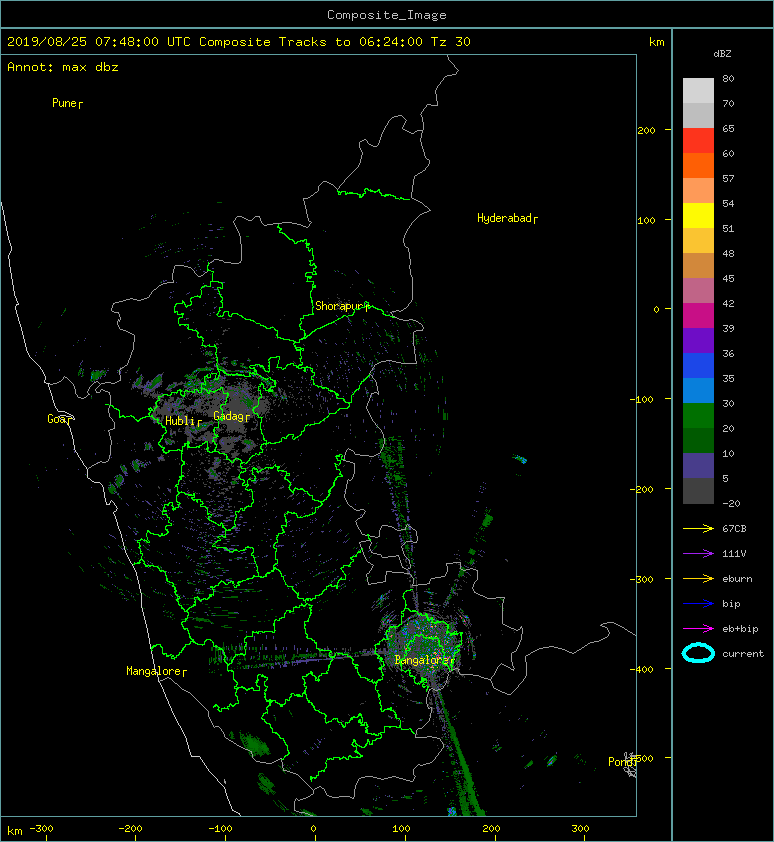Click the 67CB yellow arrow legend icon
The image size is (774, 842).
698,529
